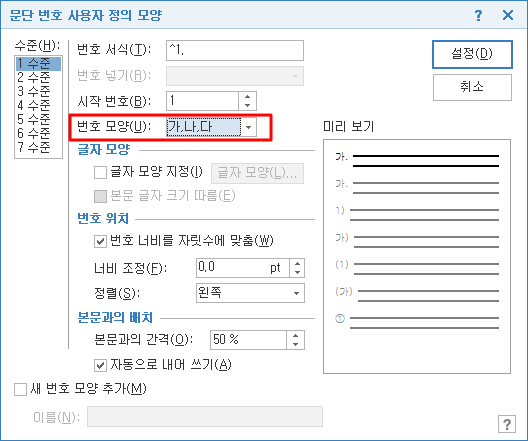Select 6 수준 in the level list
This screenshot has height=441, width=528.
pyautogui.click(x=38, y=133)
